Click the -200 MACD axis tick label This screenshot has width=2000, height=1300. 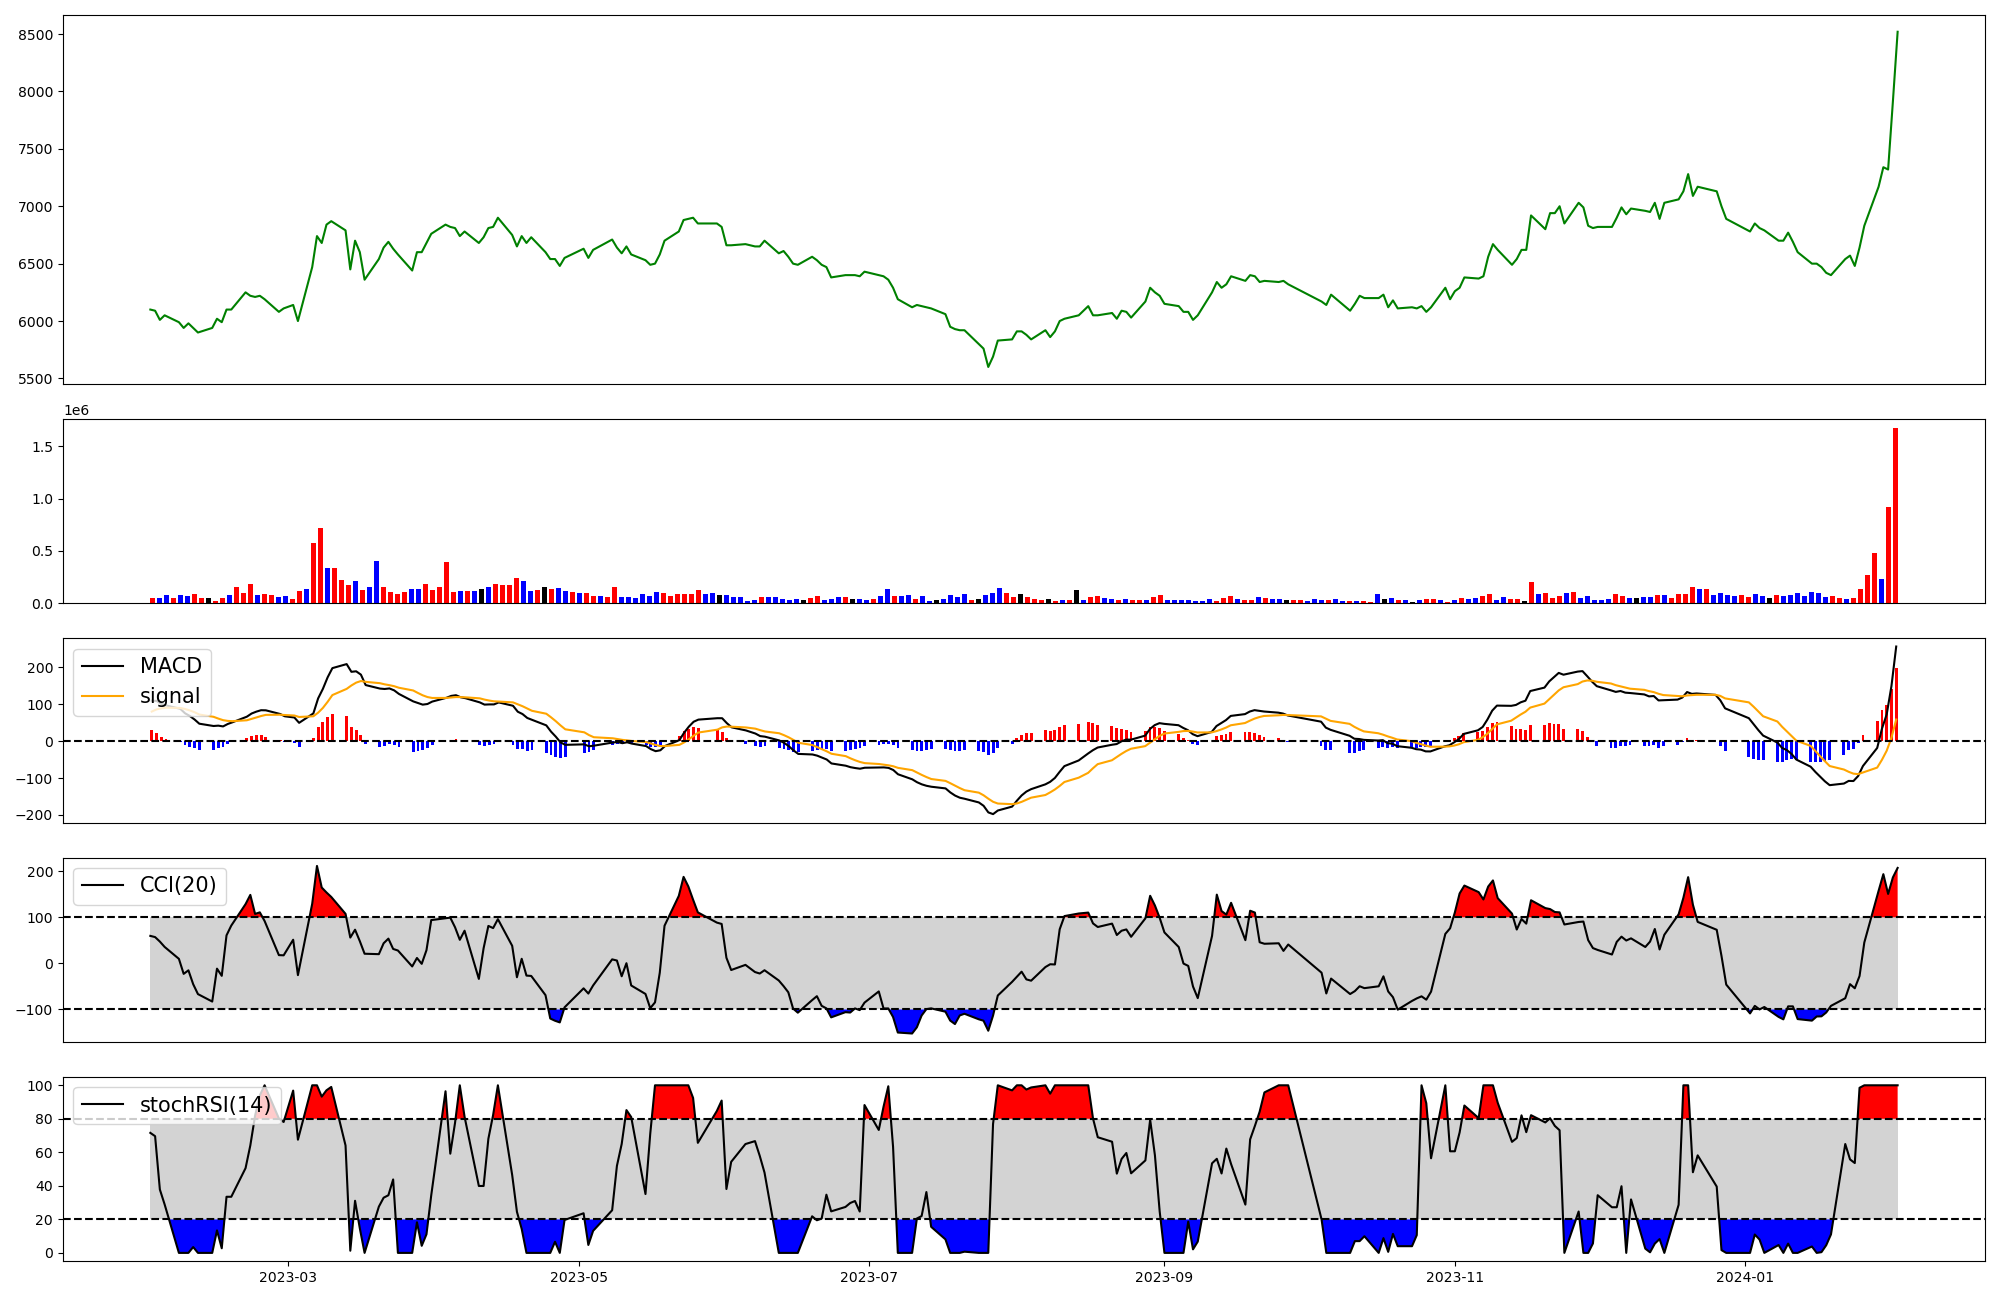click(33, 816)
